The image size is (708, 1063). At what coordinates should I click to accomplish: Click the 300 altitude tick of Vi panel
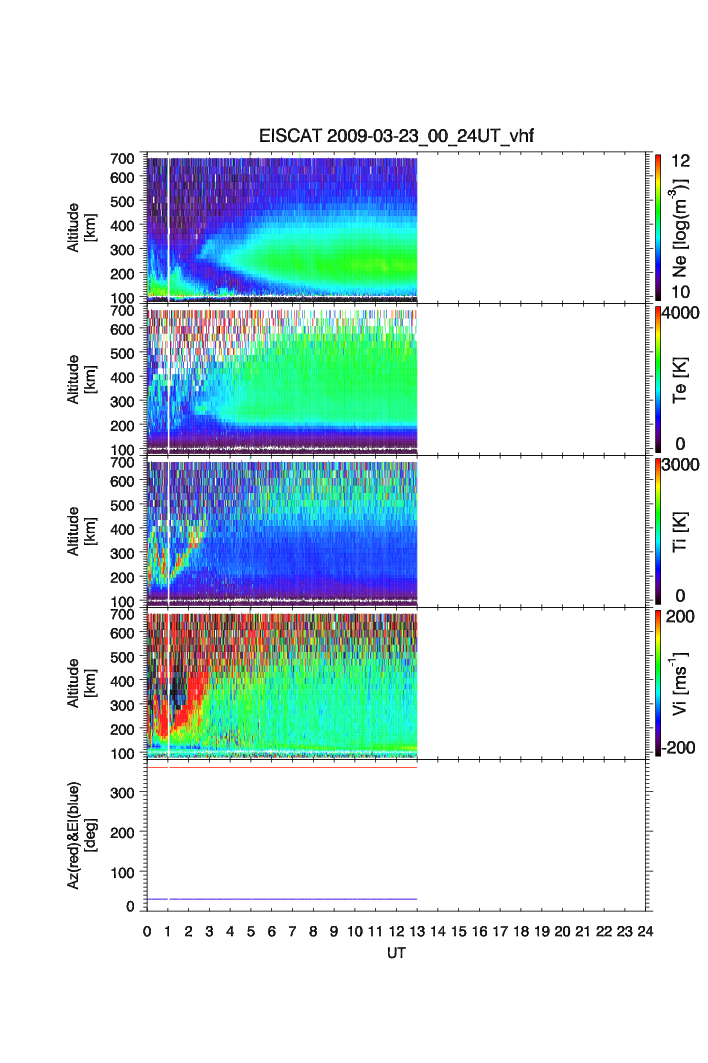[x=122, y=706]
